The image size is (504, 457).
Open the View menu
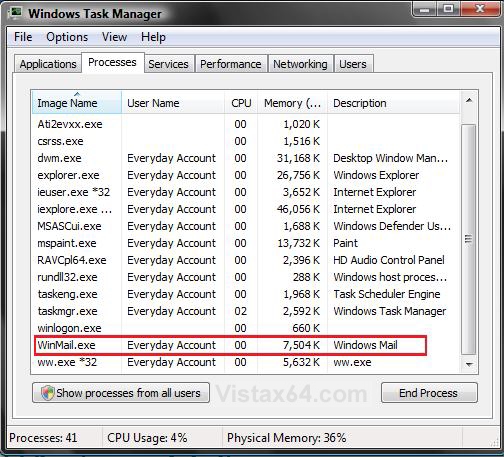coord(114,37)
